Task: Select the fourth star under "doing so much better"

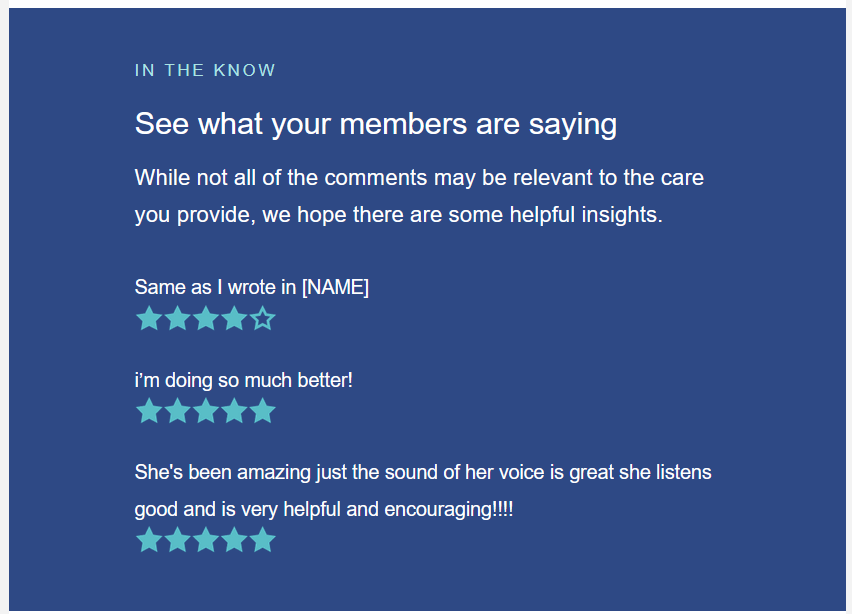Action: (234, 411)
